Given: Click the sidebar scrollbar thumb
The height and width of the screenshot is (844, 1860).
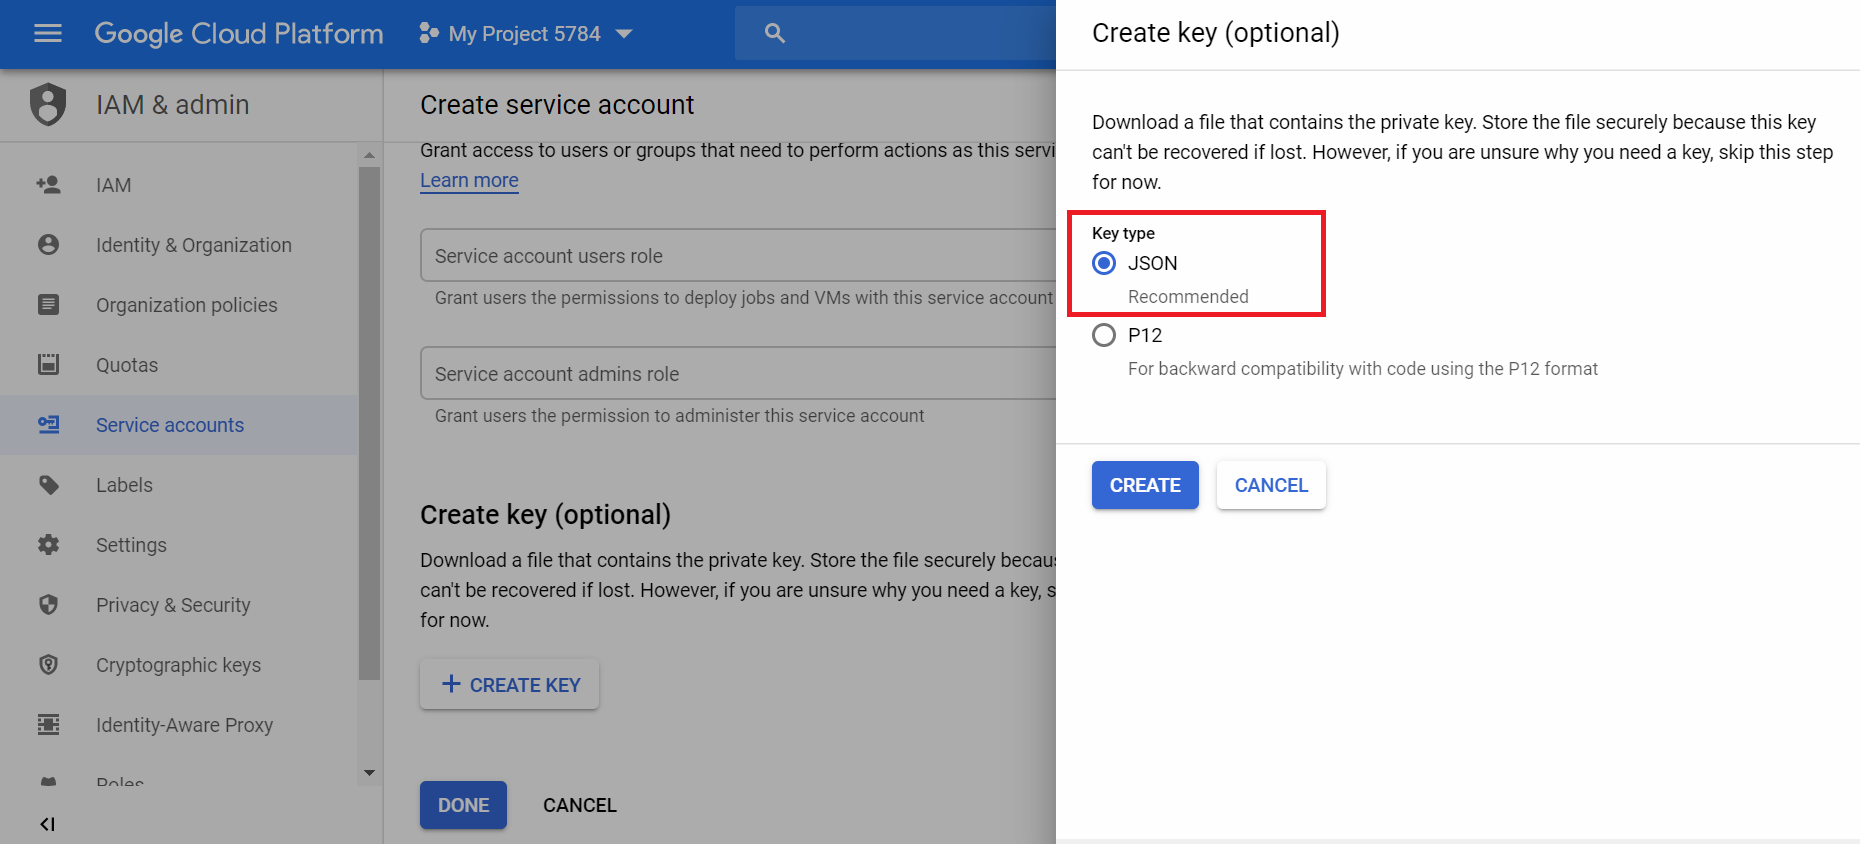Looking at the screenshot, I should pos(369,423).
